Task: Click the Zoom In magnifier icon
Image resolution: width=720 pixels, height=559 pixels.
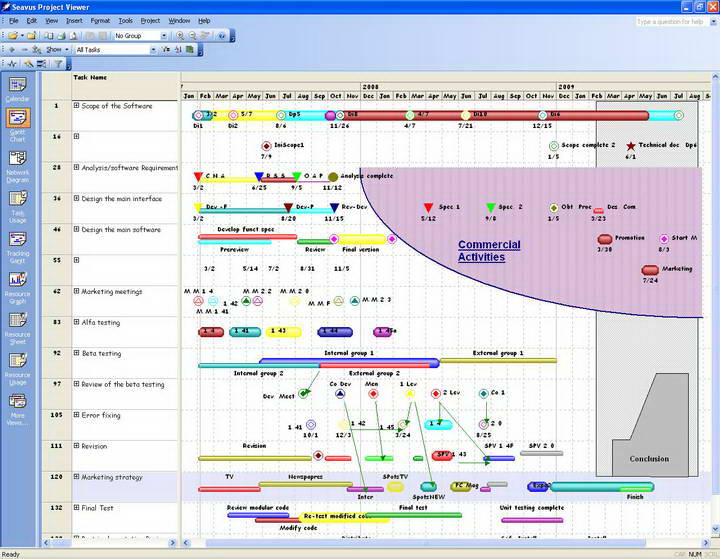Action: point(180,35)
